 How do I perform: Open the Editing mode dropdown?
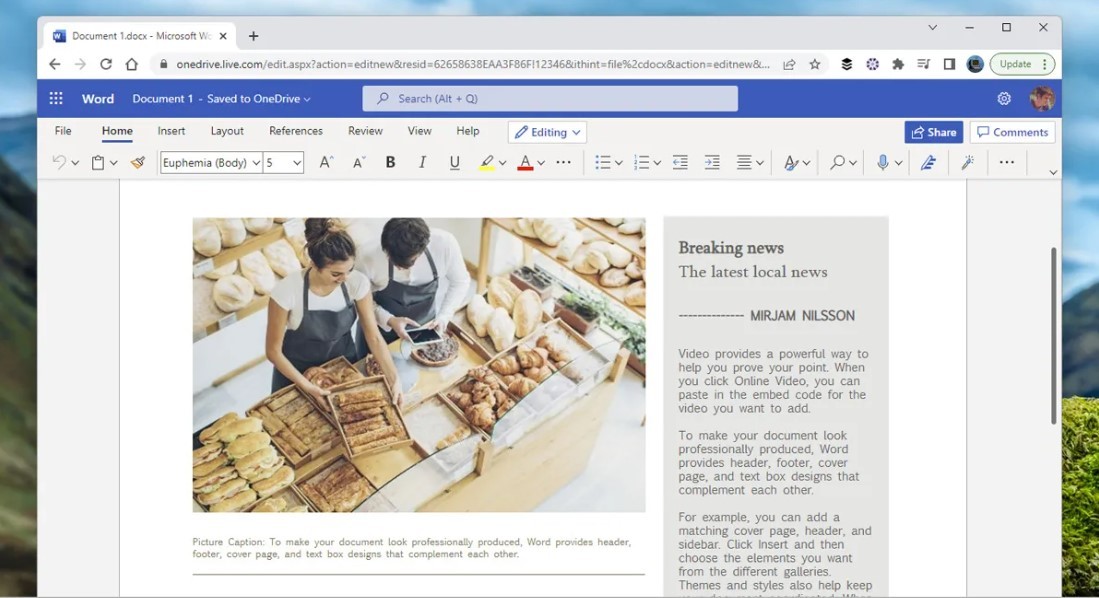(x=547, y=132)
